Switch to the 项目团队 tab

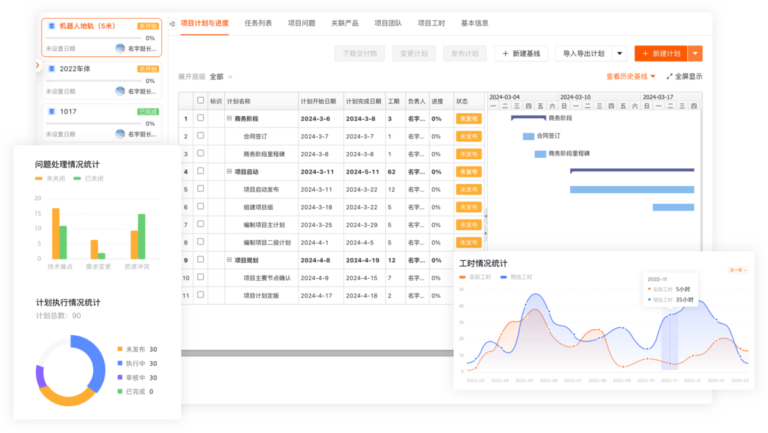[388, 23]
